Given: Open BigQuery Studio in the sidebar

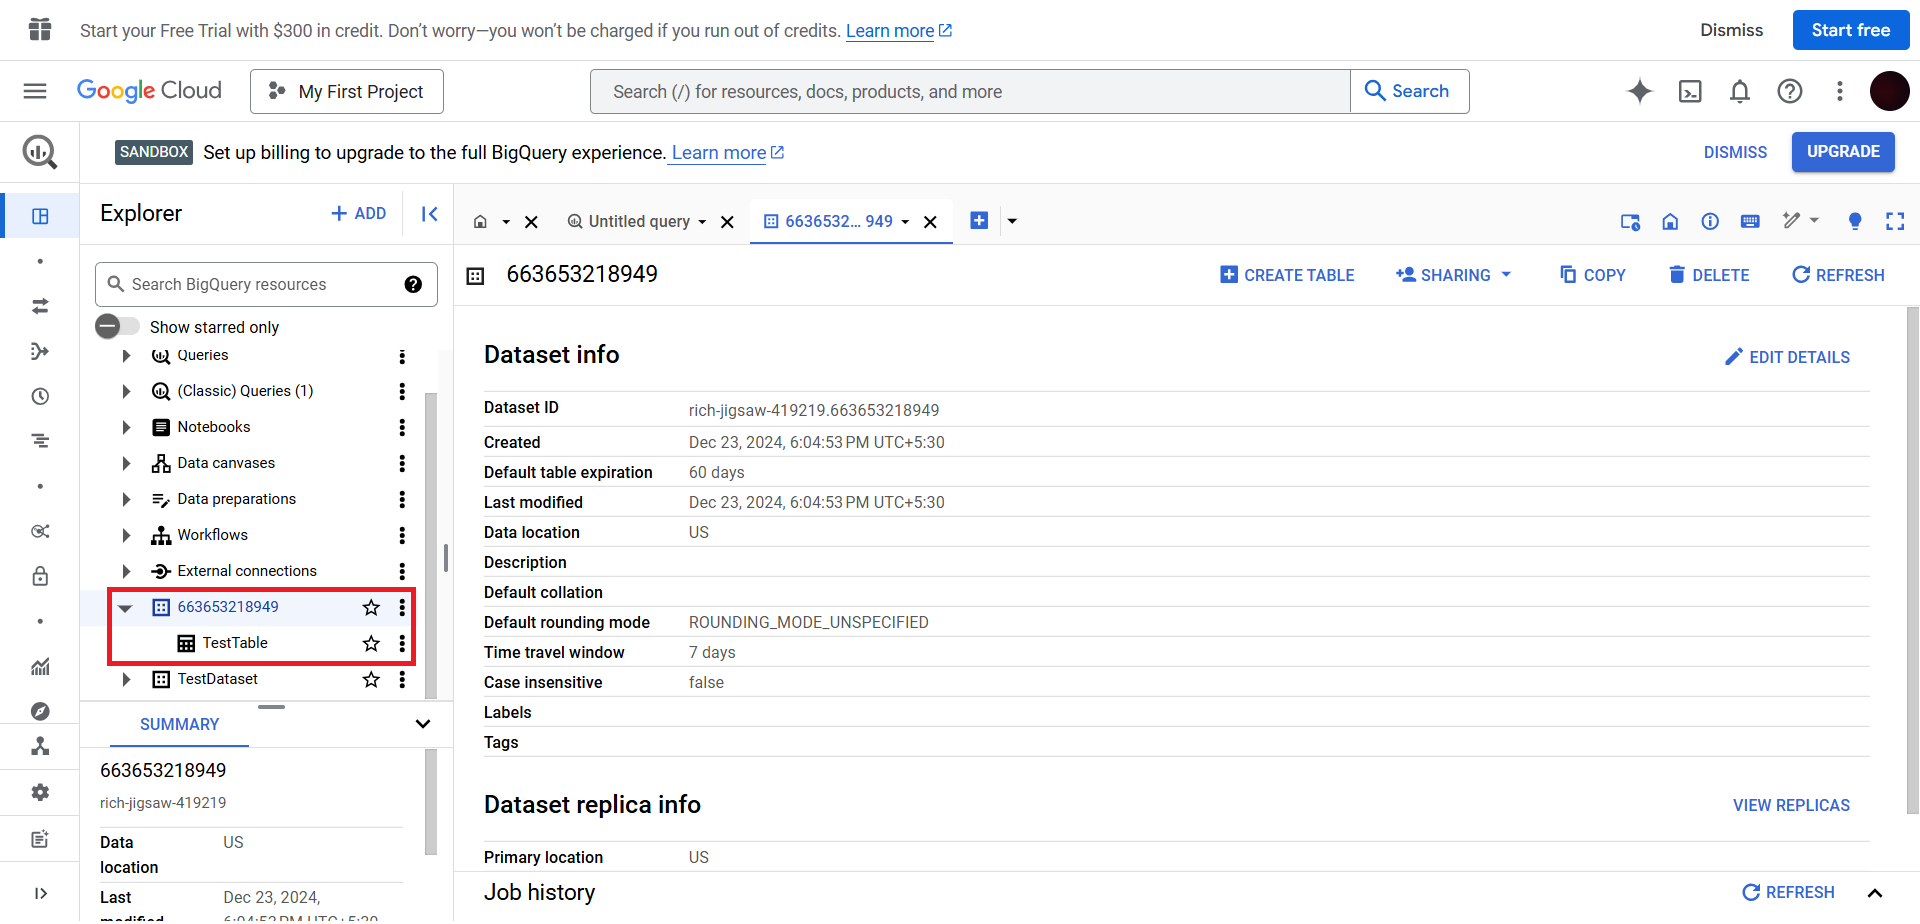Looking at the screenshot, I should (40, 216).
